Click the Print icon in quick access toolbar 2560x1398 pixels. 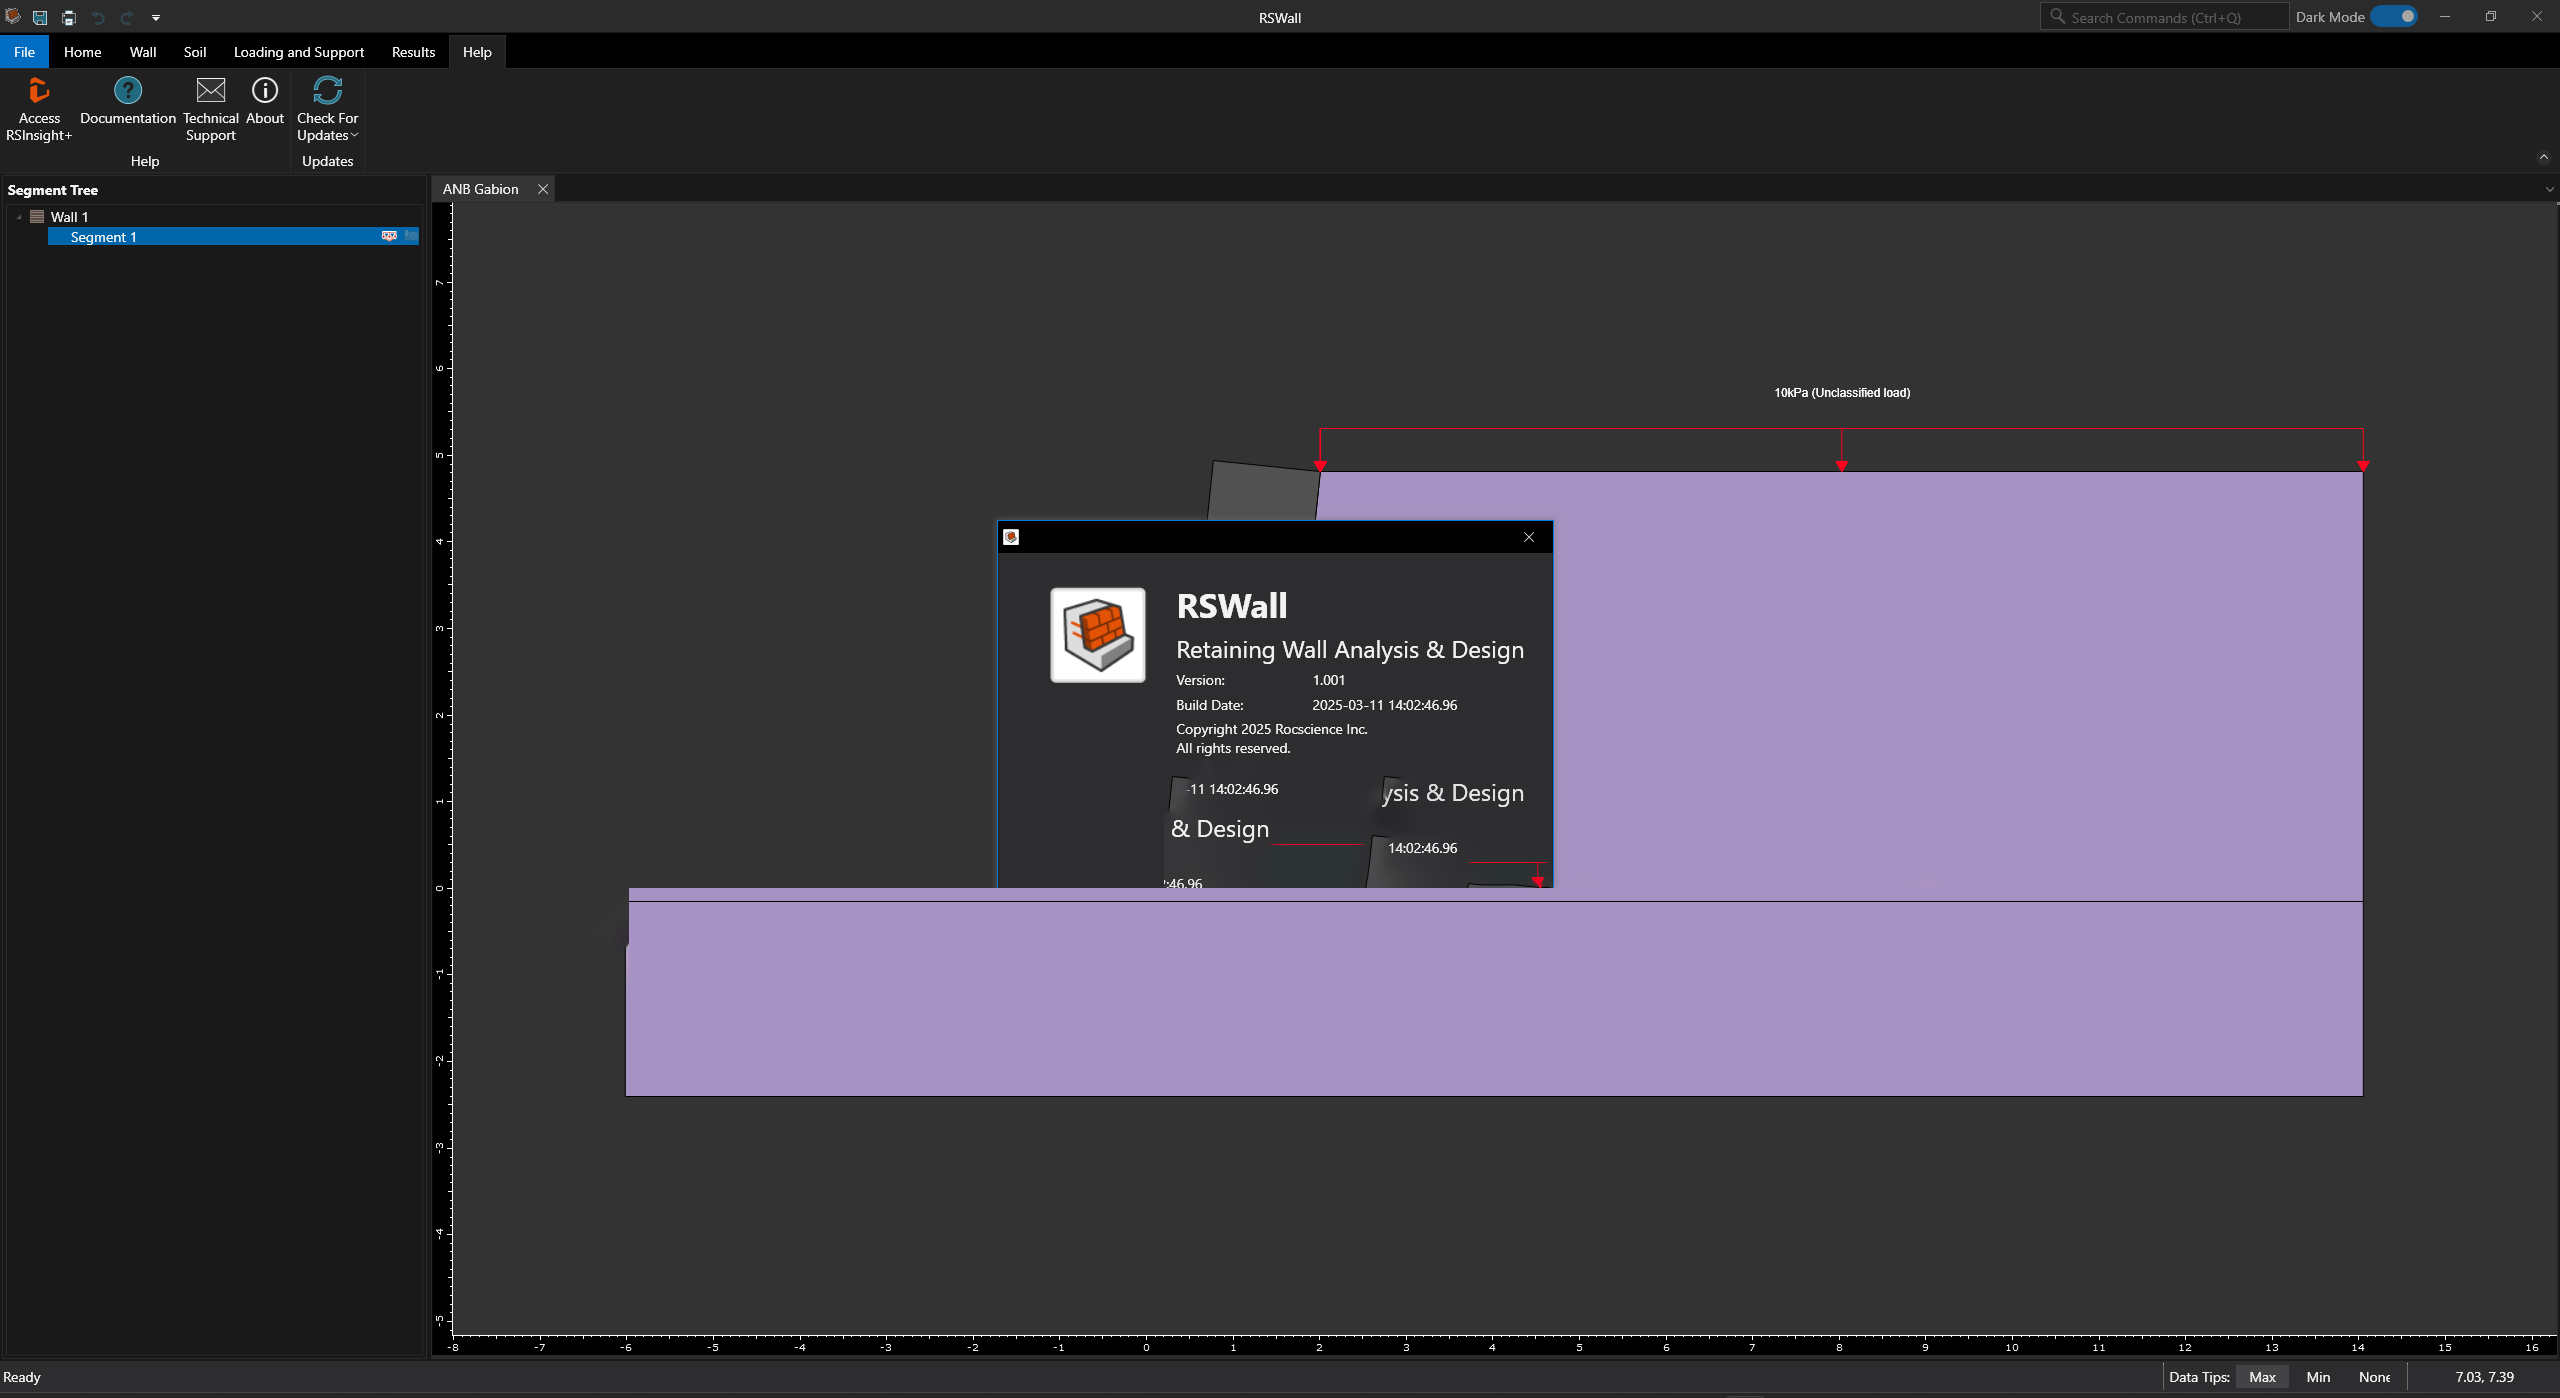69,17
